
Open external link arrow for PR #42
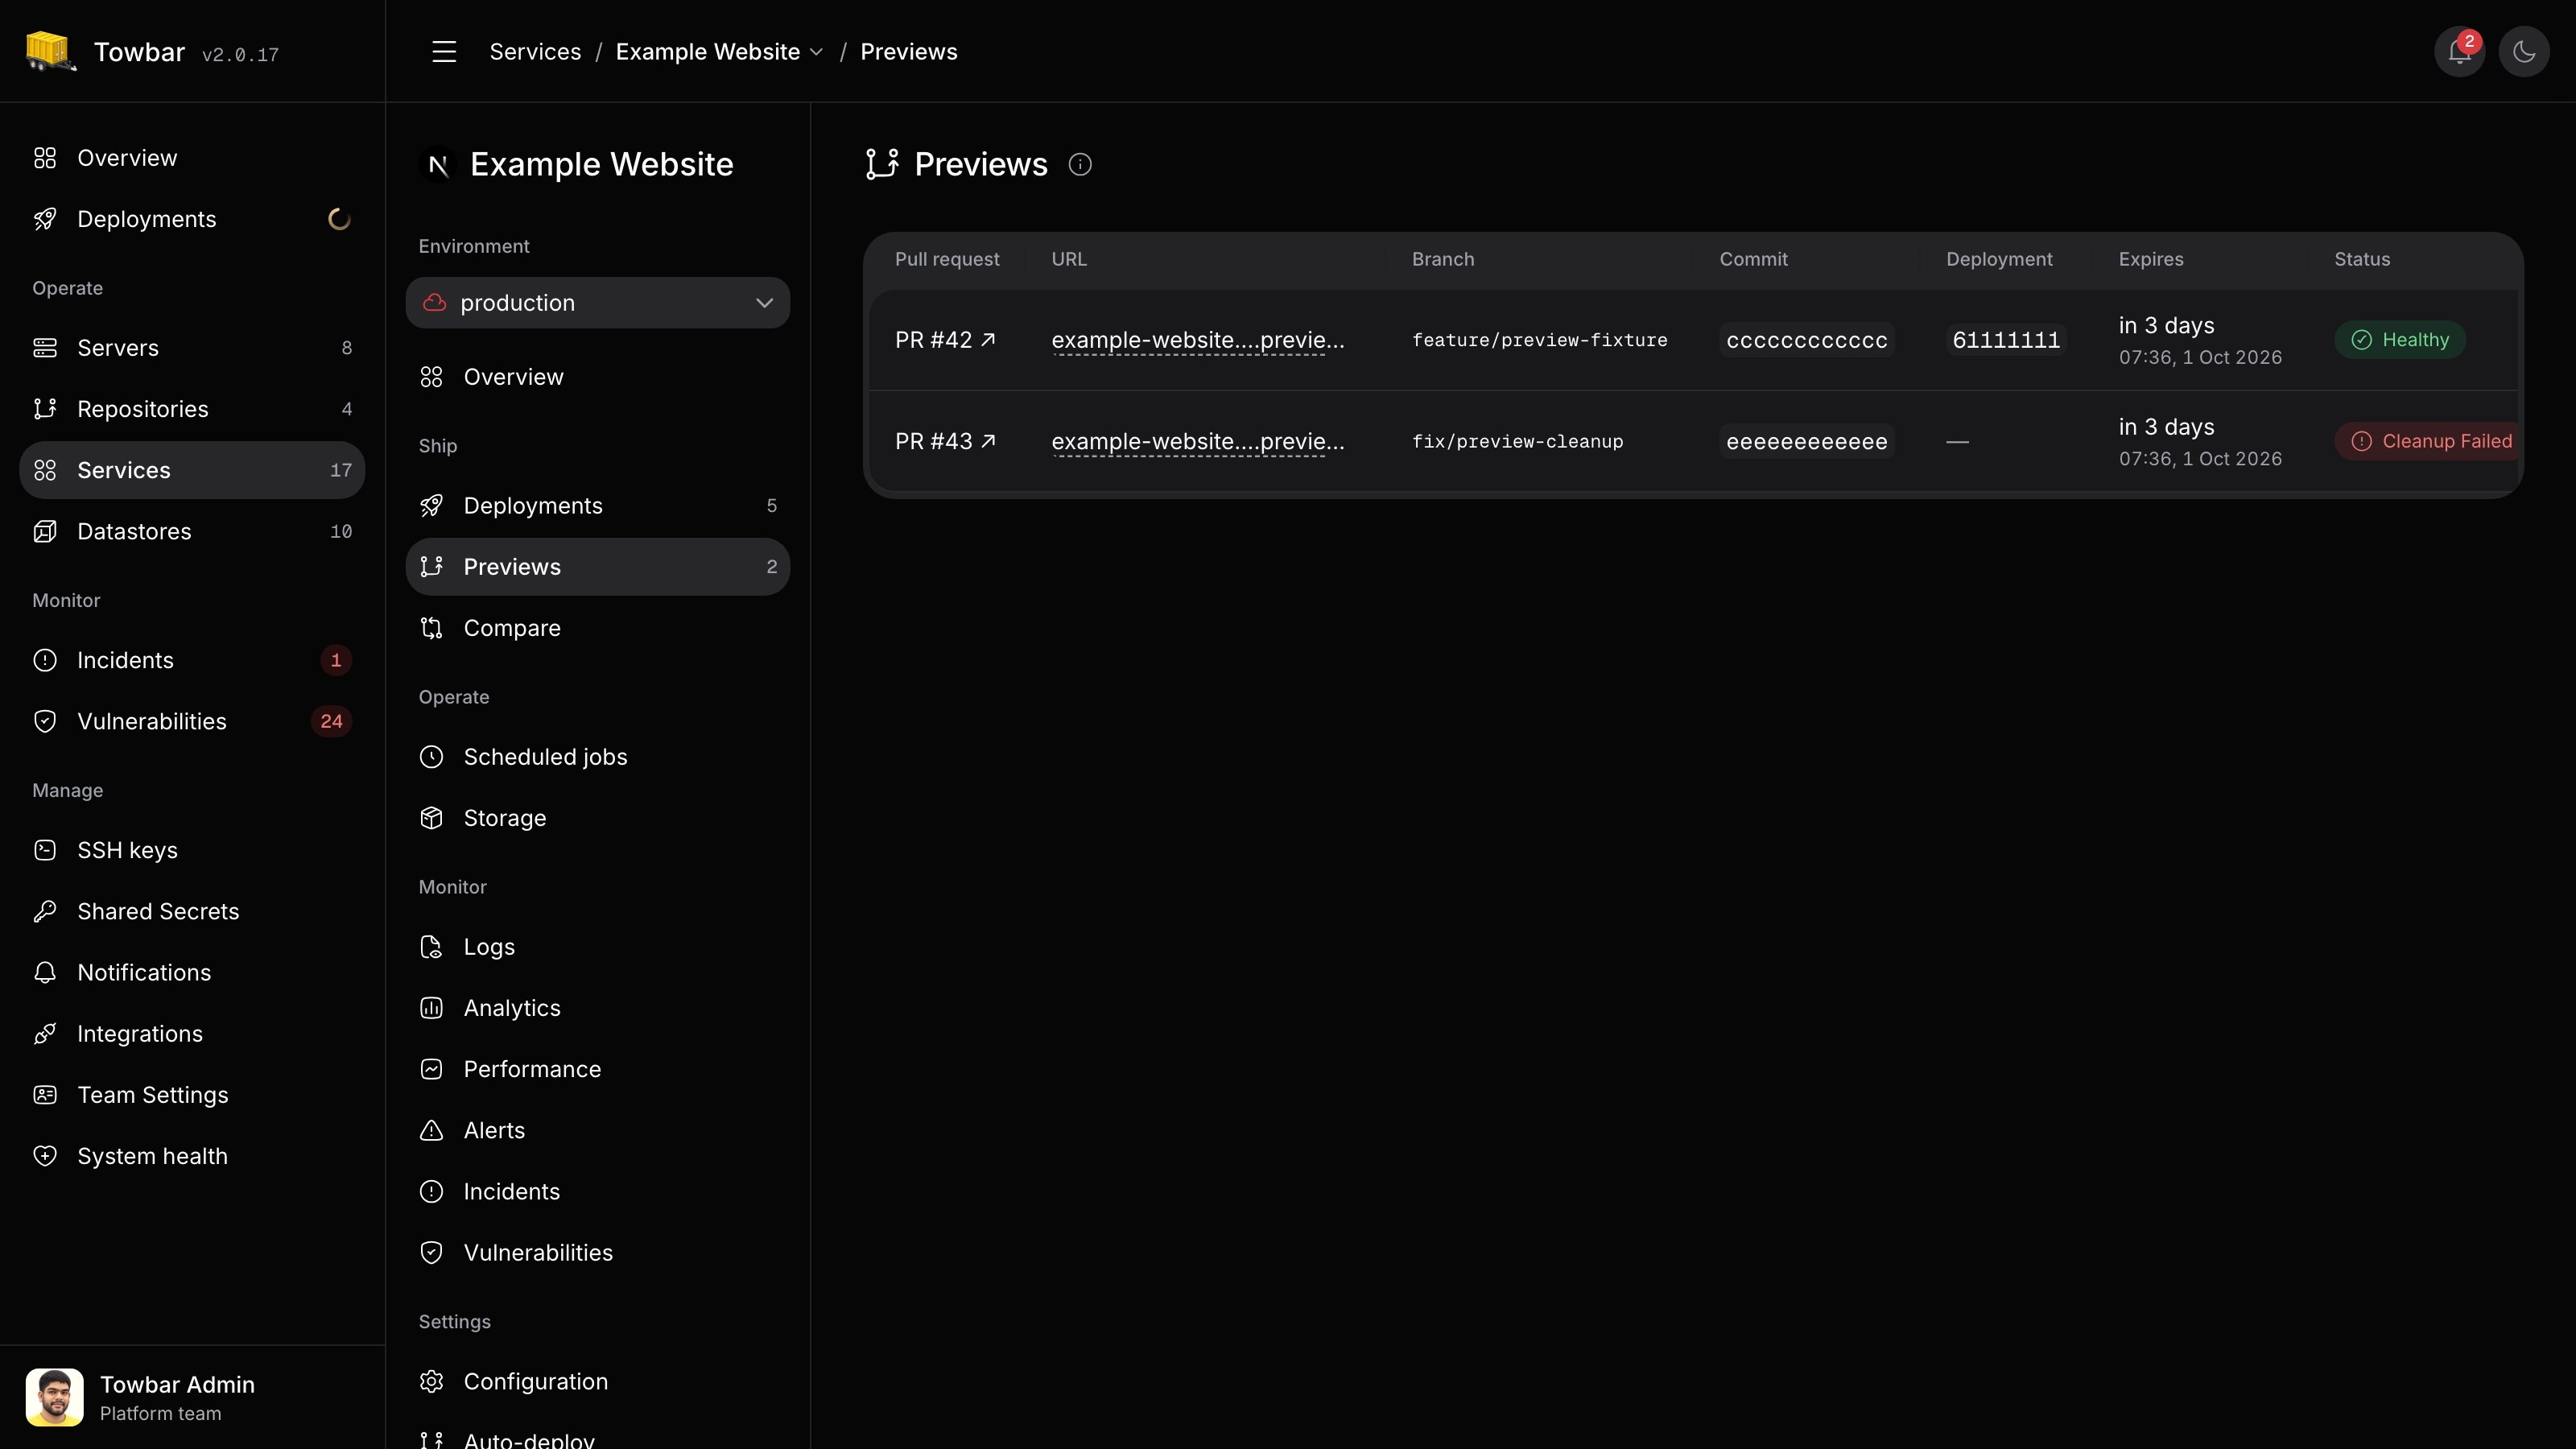tap(988, 340)
